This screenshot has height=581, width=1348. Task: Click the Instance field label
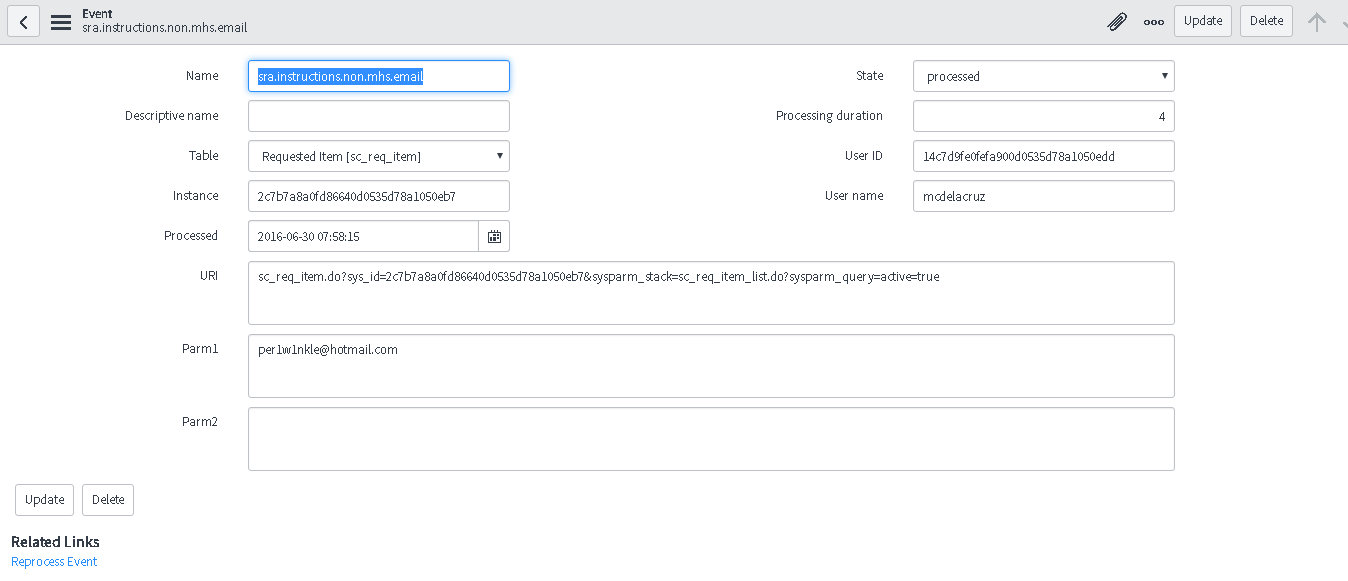tap(195, 196)
